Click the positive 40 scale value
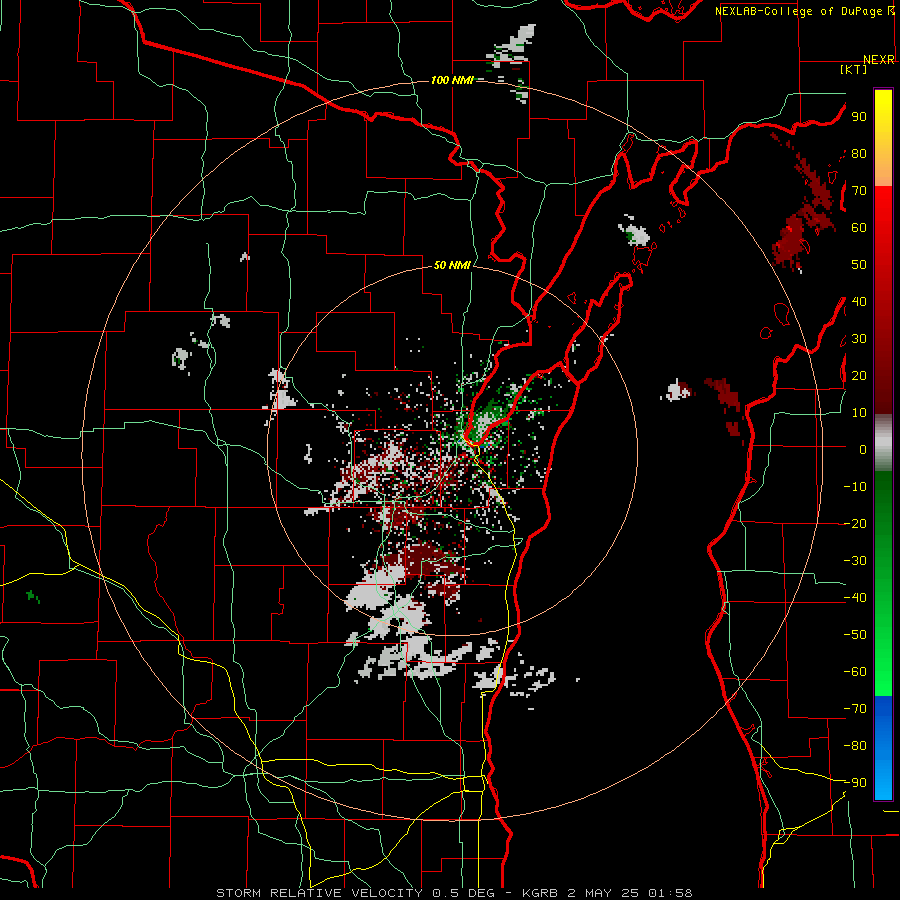Image resolution: width=900 pixels, height=900 pixels. click(859, 302)
